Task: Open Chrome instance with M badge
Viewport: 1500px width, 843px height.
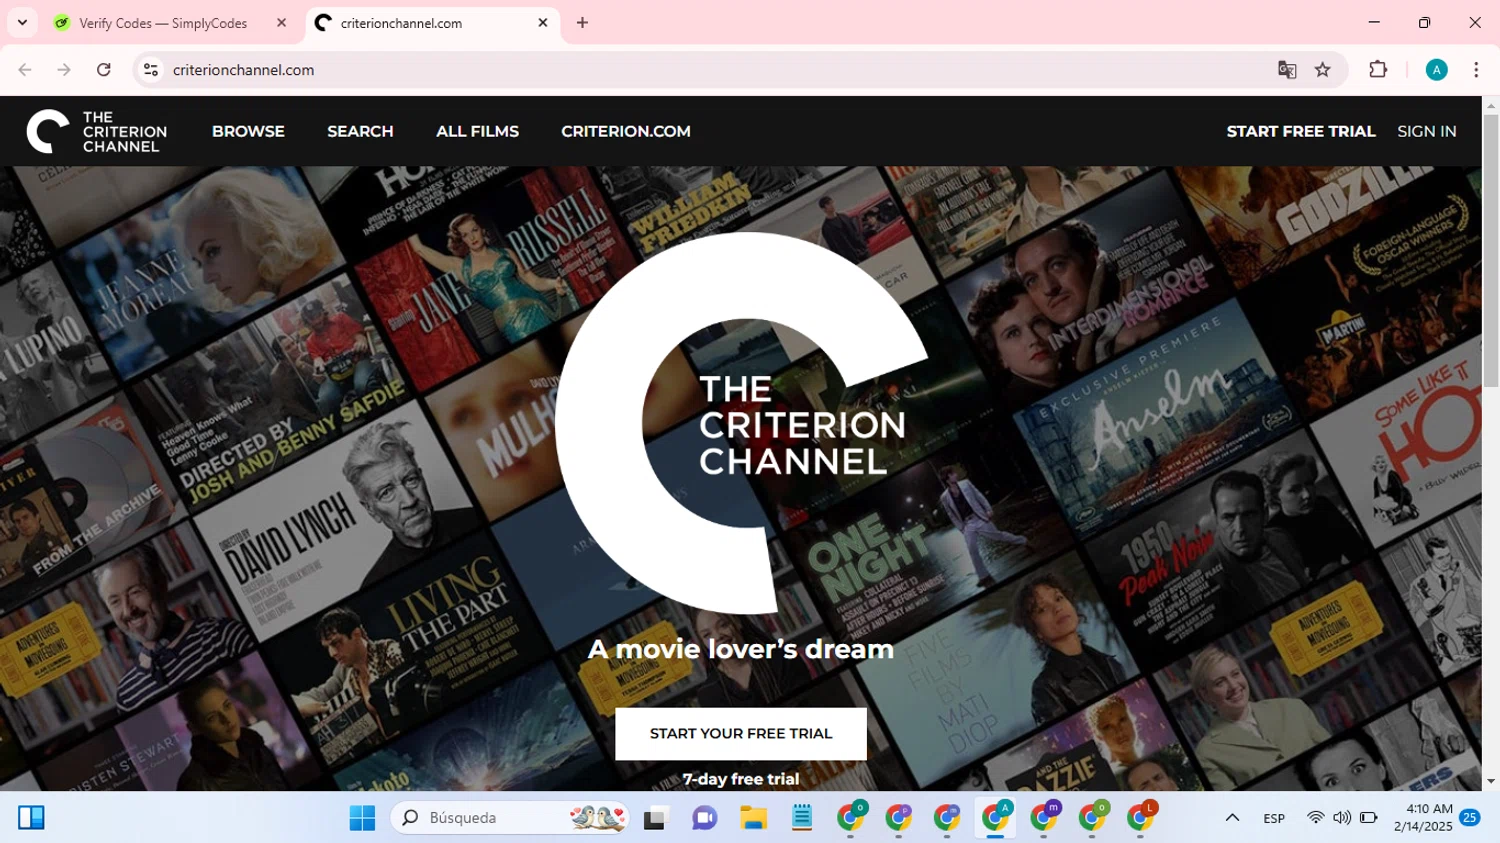Action: [x=1044, y=818]
